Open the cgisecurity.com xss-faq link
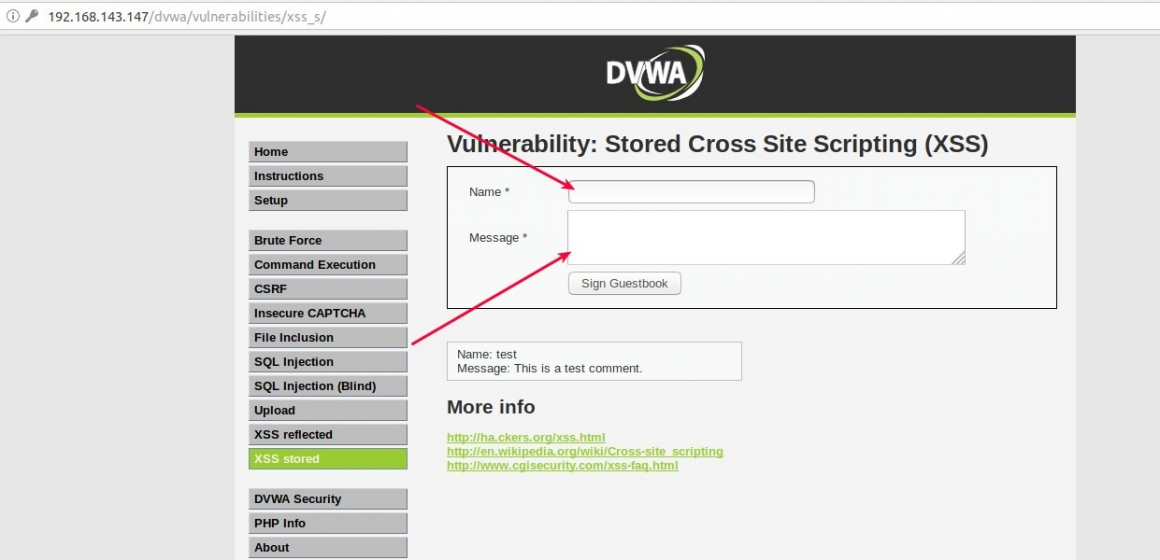Viewport: 1160px width, 560px height. coord(562,465)
